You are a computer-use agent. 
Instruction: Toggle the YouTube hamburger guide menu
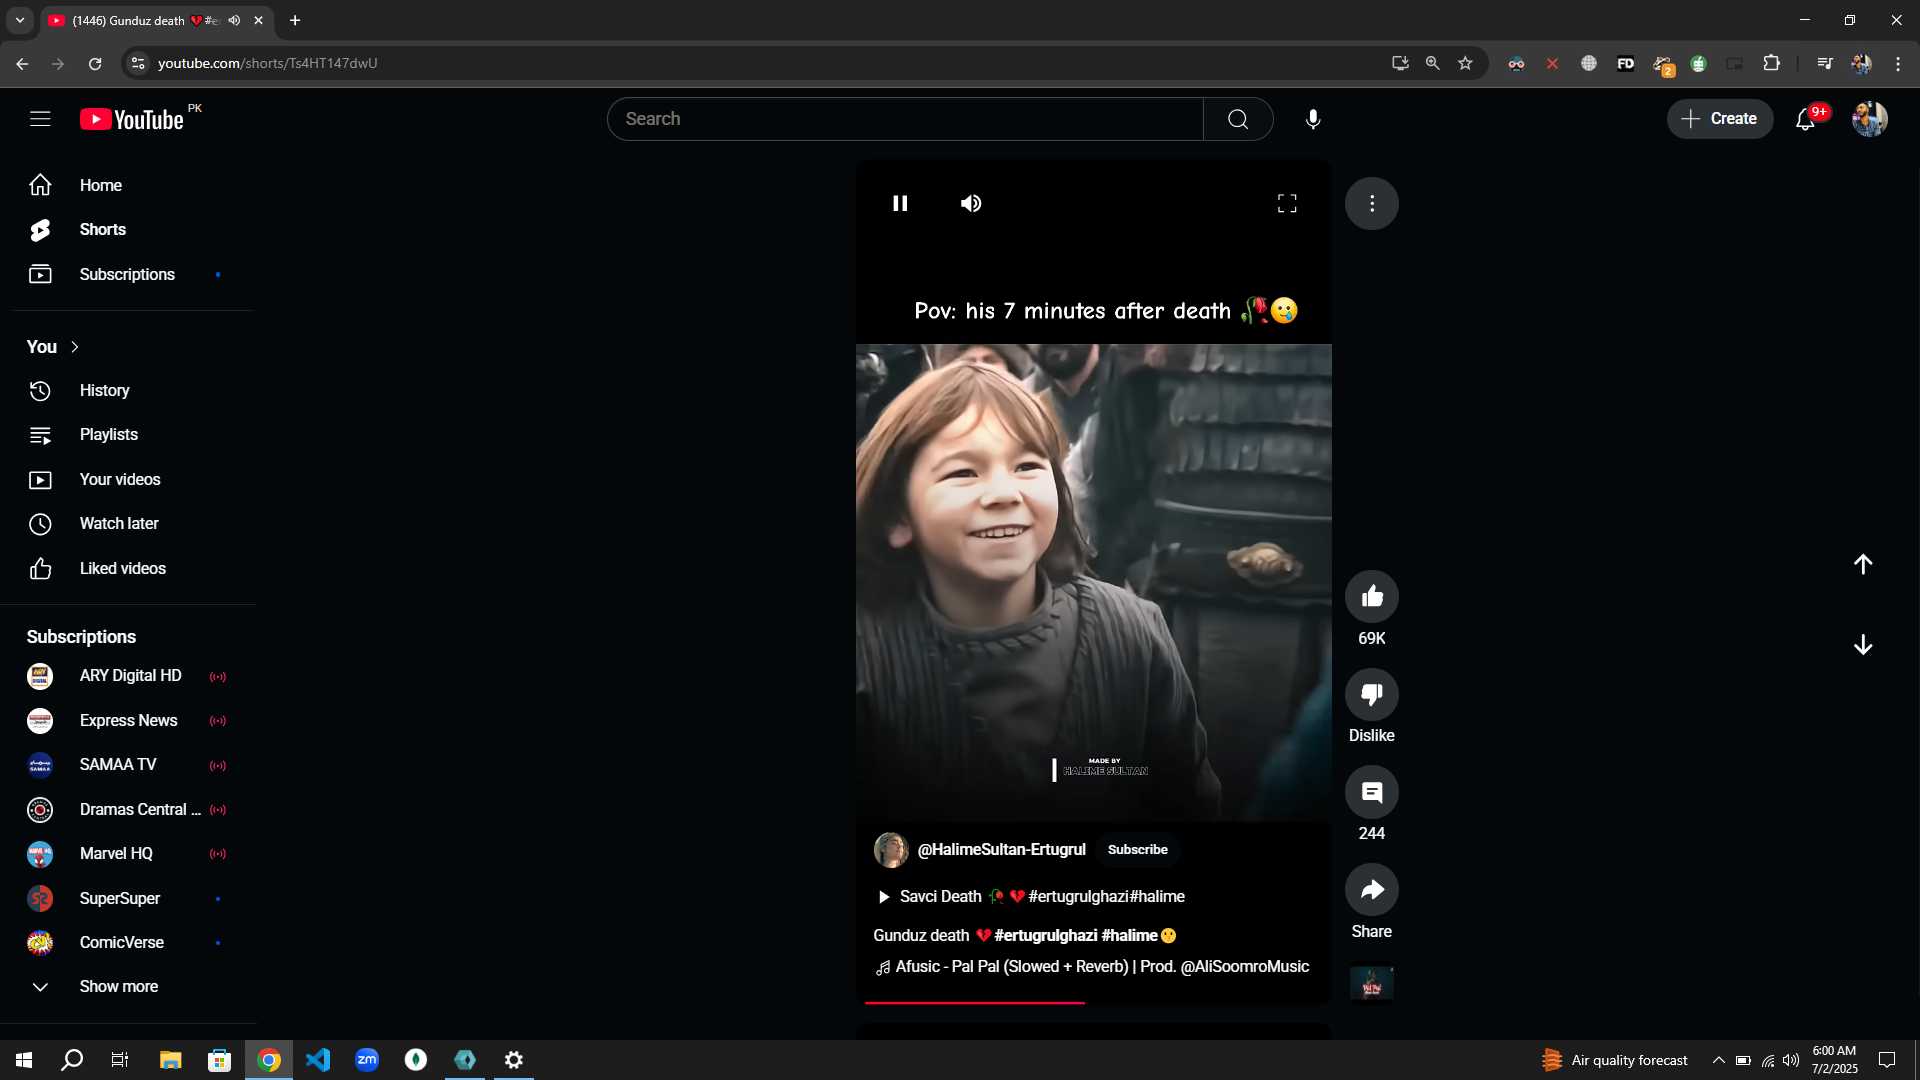(40, 119)
